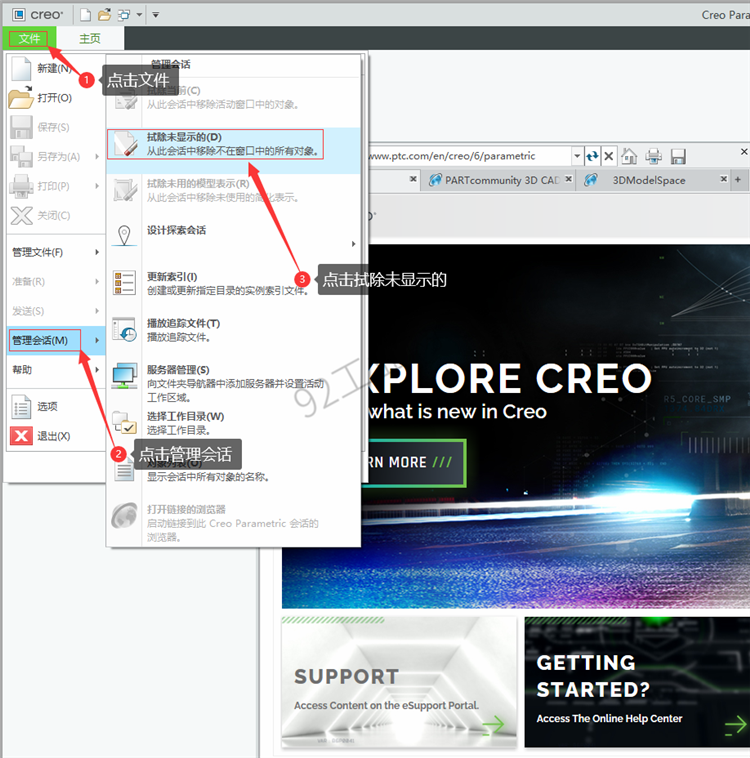Open the URL address history dropdown

pyautogui.click(x=577, y=156)
